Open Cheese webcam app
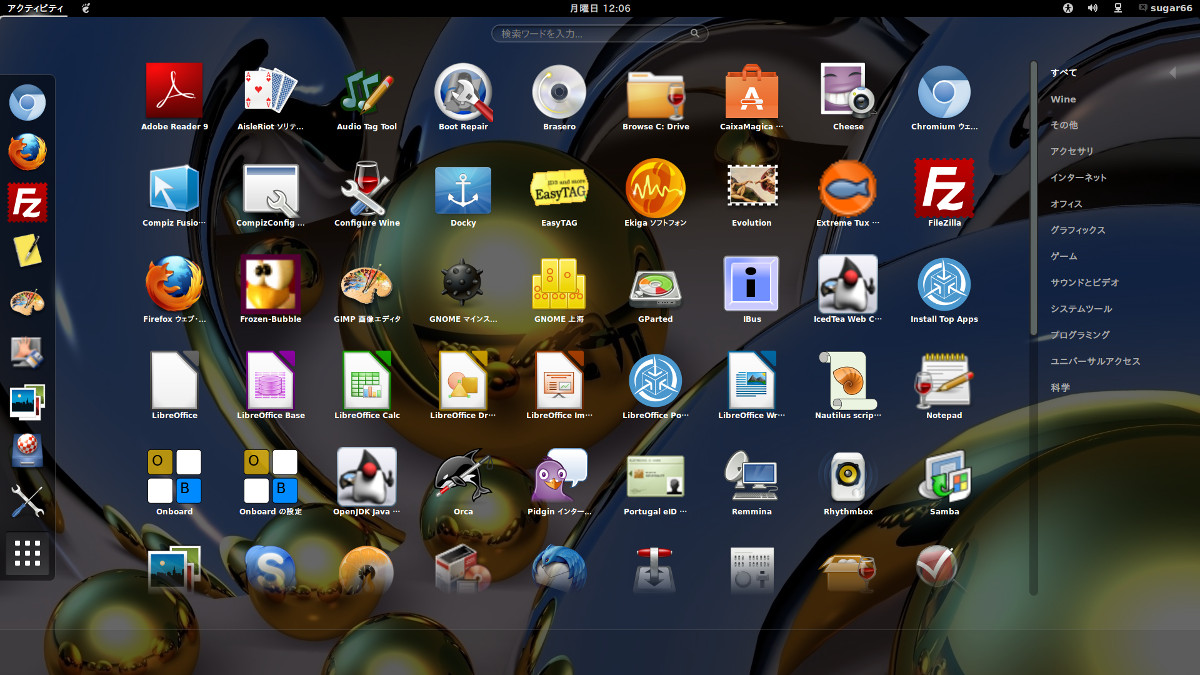 [848, 91]
